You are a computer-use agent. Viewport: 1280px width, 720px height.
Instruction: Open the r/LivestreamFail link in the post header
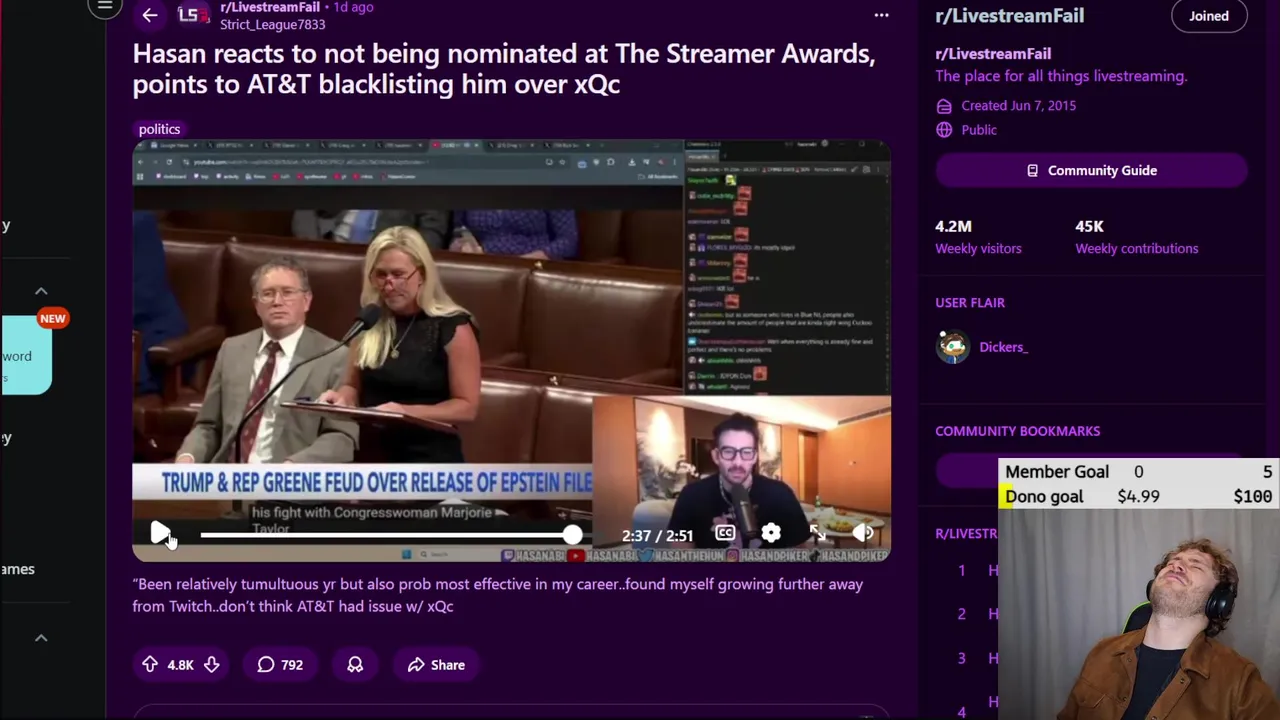click(270, 7)
